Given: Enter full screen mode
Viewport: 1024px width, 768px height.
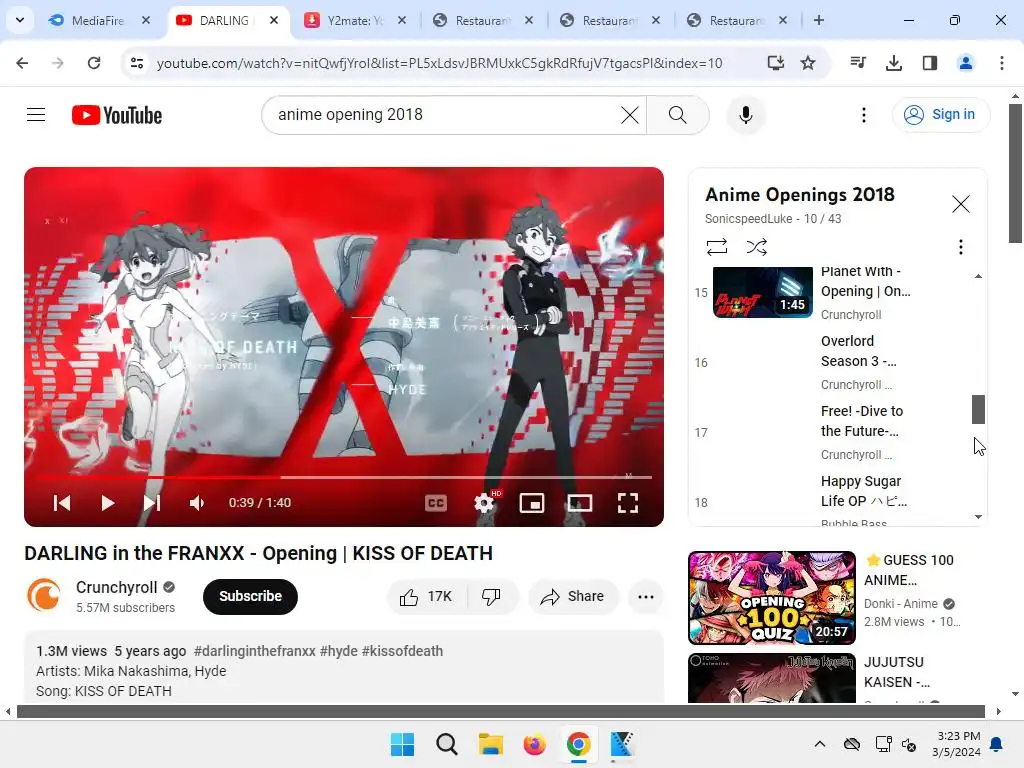Looking at the screenshot, I should [628, 502].
